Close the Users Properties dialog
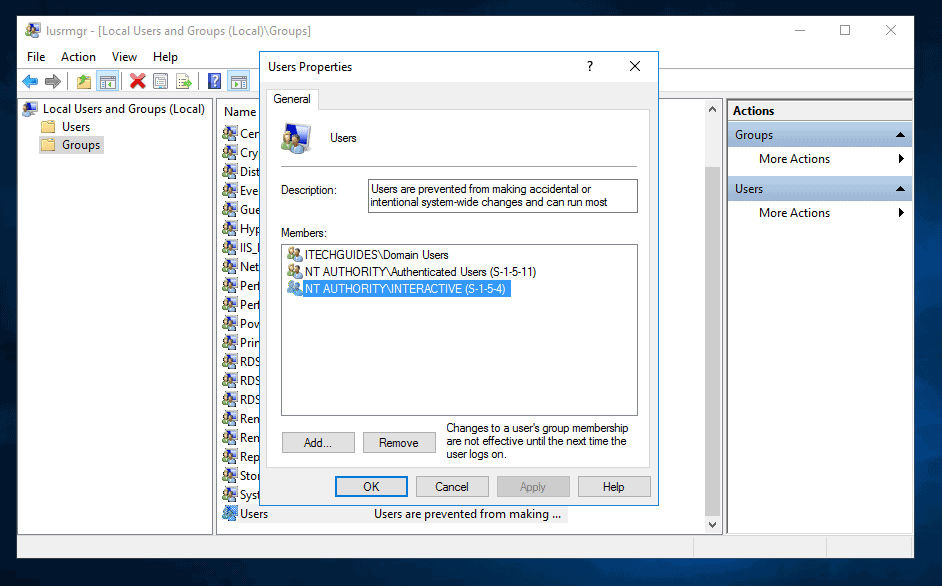Image resolution: width=942 pixels, height=586 pixels. pos(635,66)
